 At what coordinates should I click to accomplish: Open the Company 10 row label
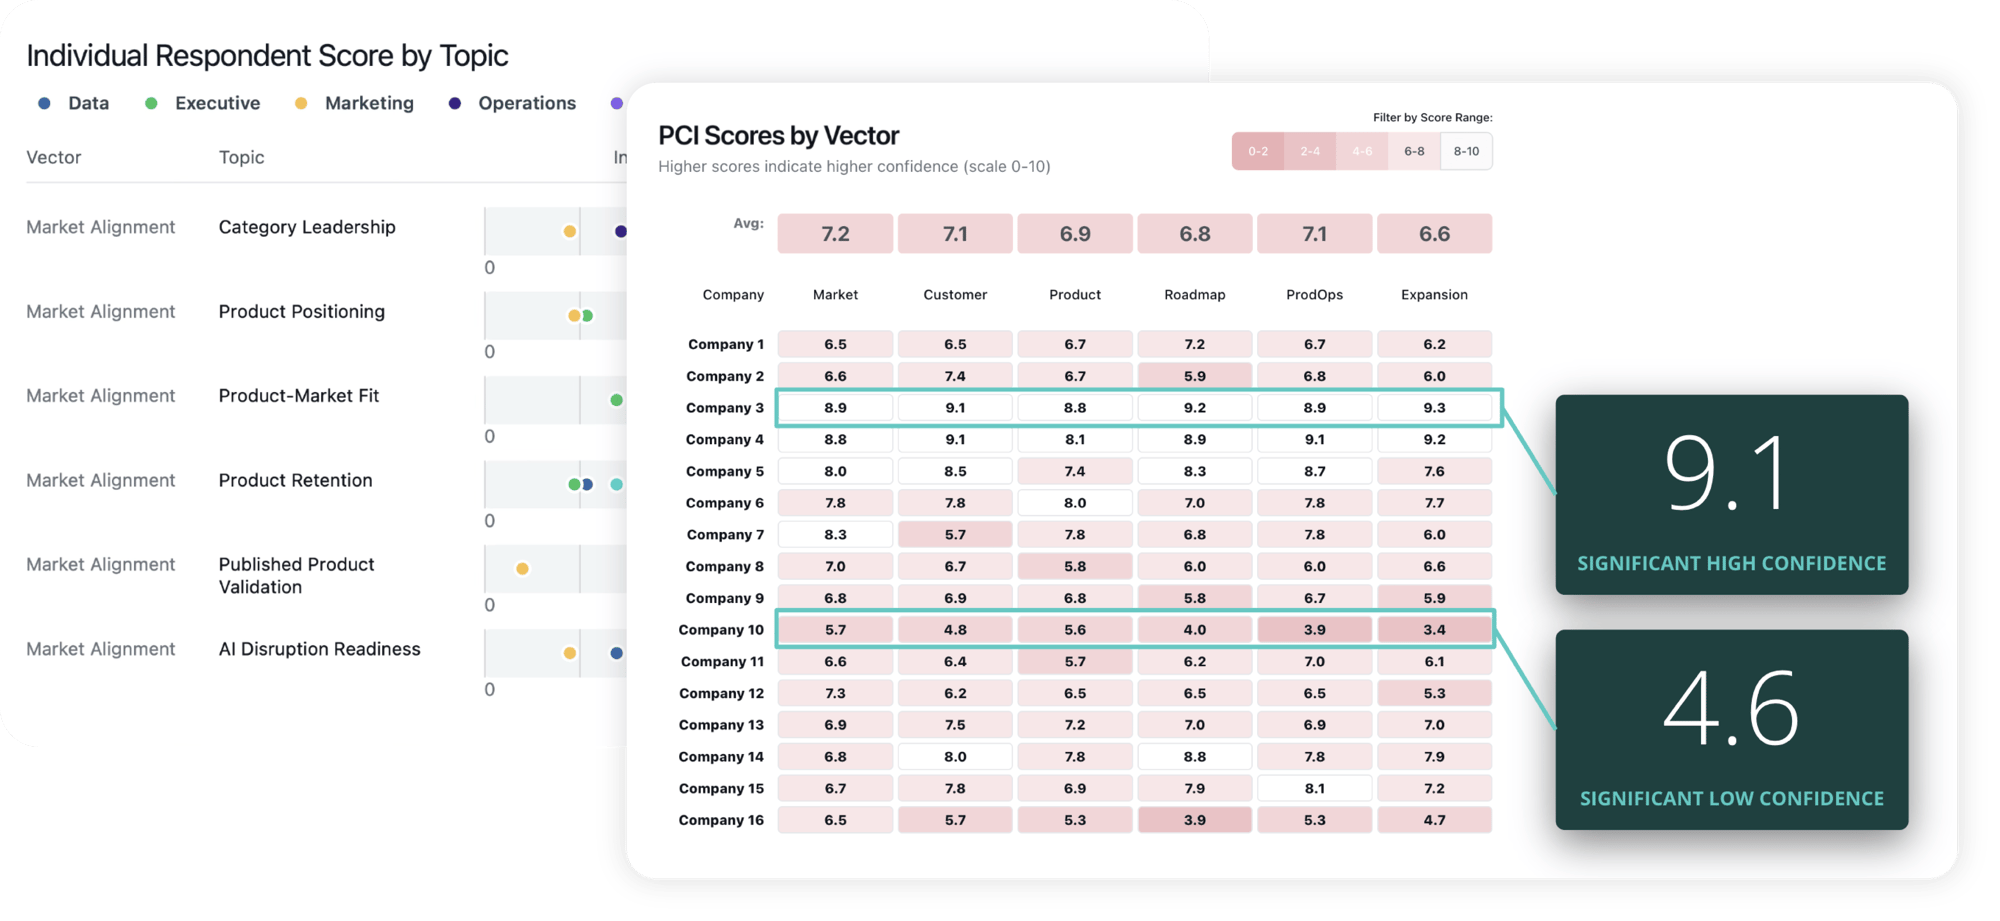[720, 630]
